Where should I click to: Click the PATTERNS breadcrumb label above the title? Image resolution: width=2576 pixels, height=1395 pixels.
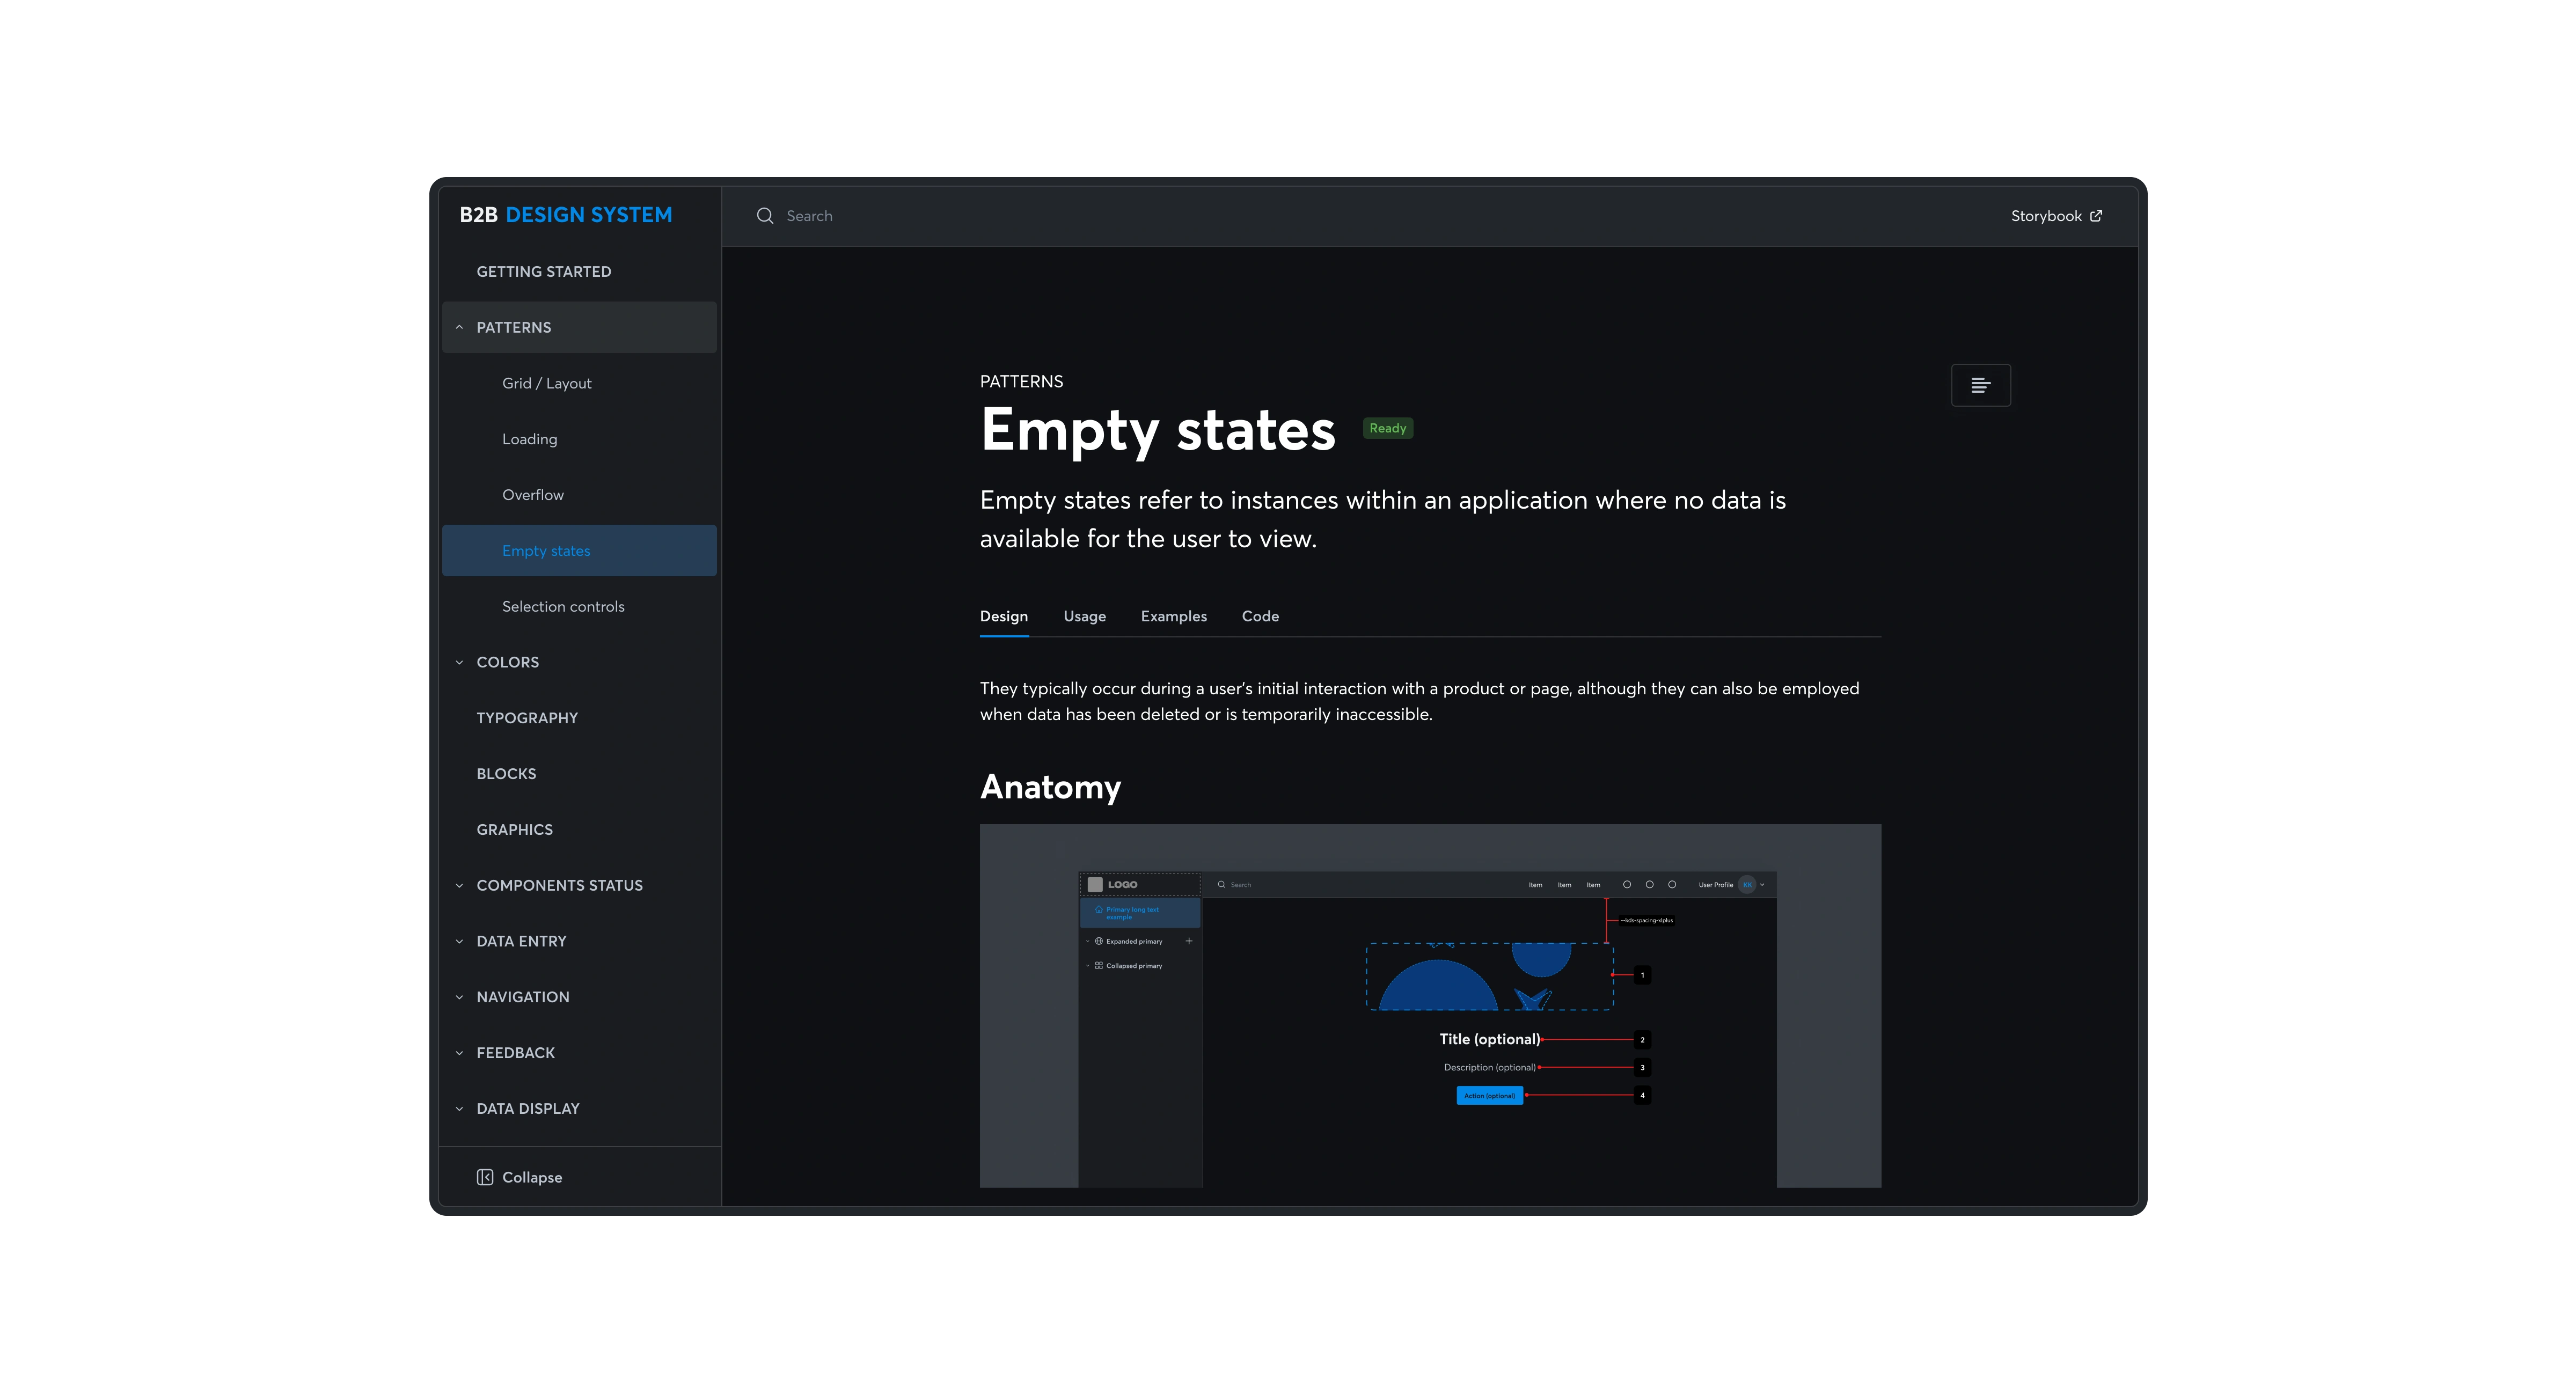[x=1021, y=381]
